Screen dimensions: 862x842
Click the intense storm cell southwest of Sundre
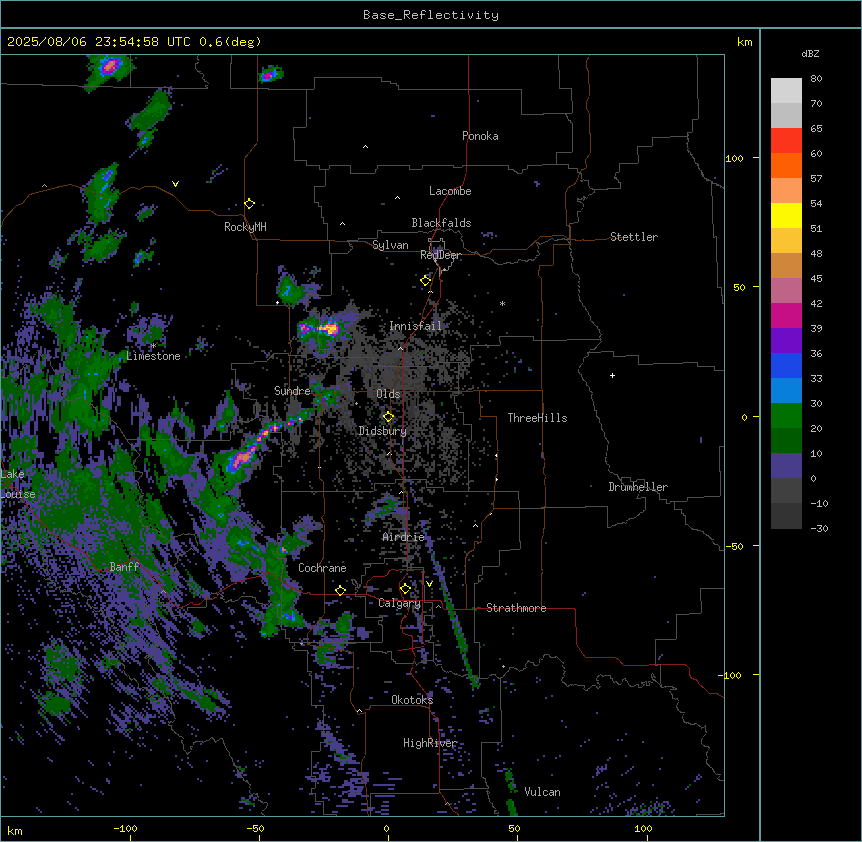(242, 457)
